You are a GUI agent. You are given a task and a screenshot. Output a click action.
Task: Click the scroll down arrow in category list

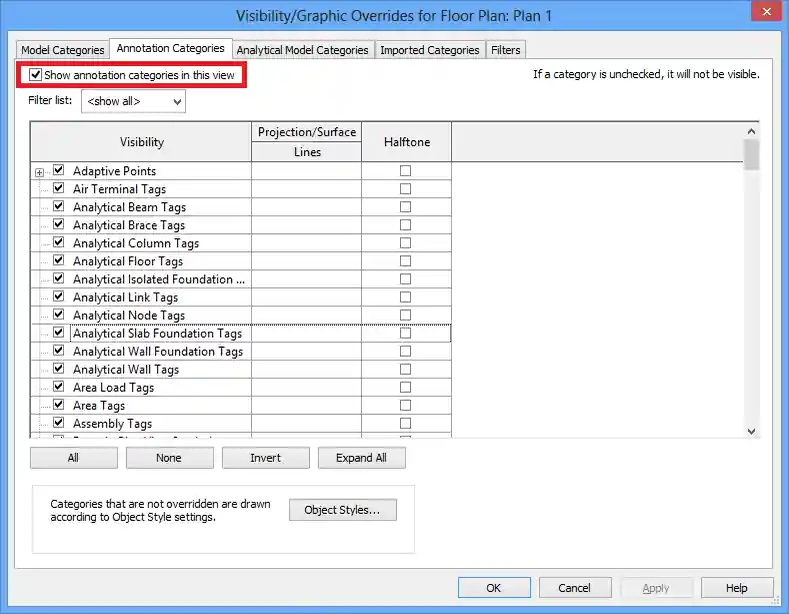(752, 430)
